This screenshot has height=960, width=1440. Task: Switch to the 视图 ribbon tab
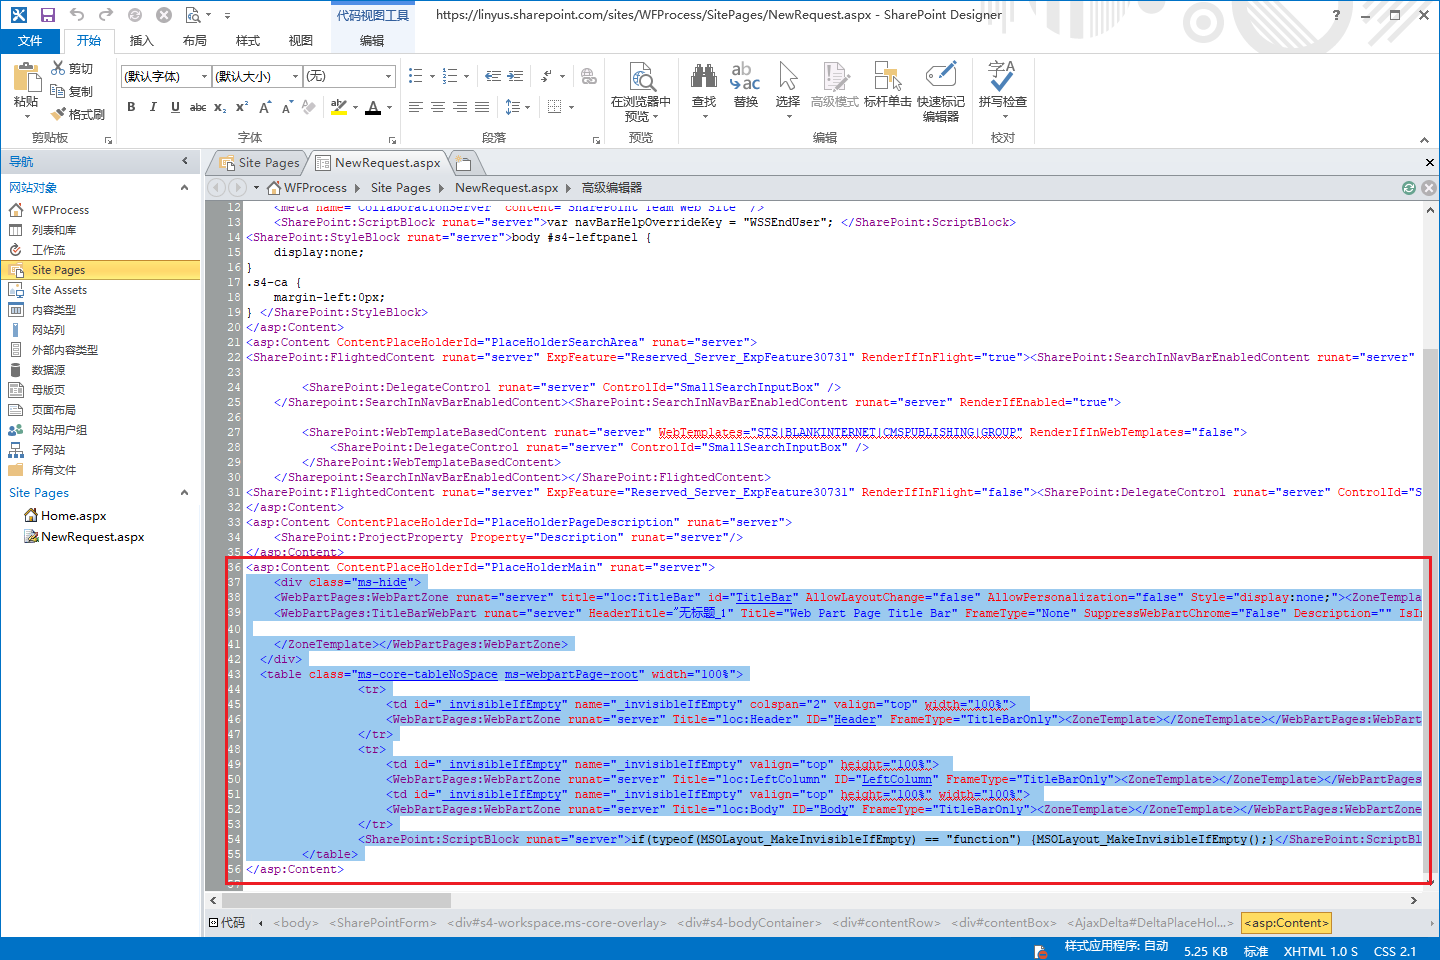tap(301, 41)
